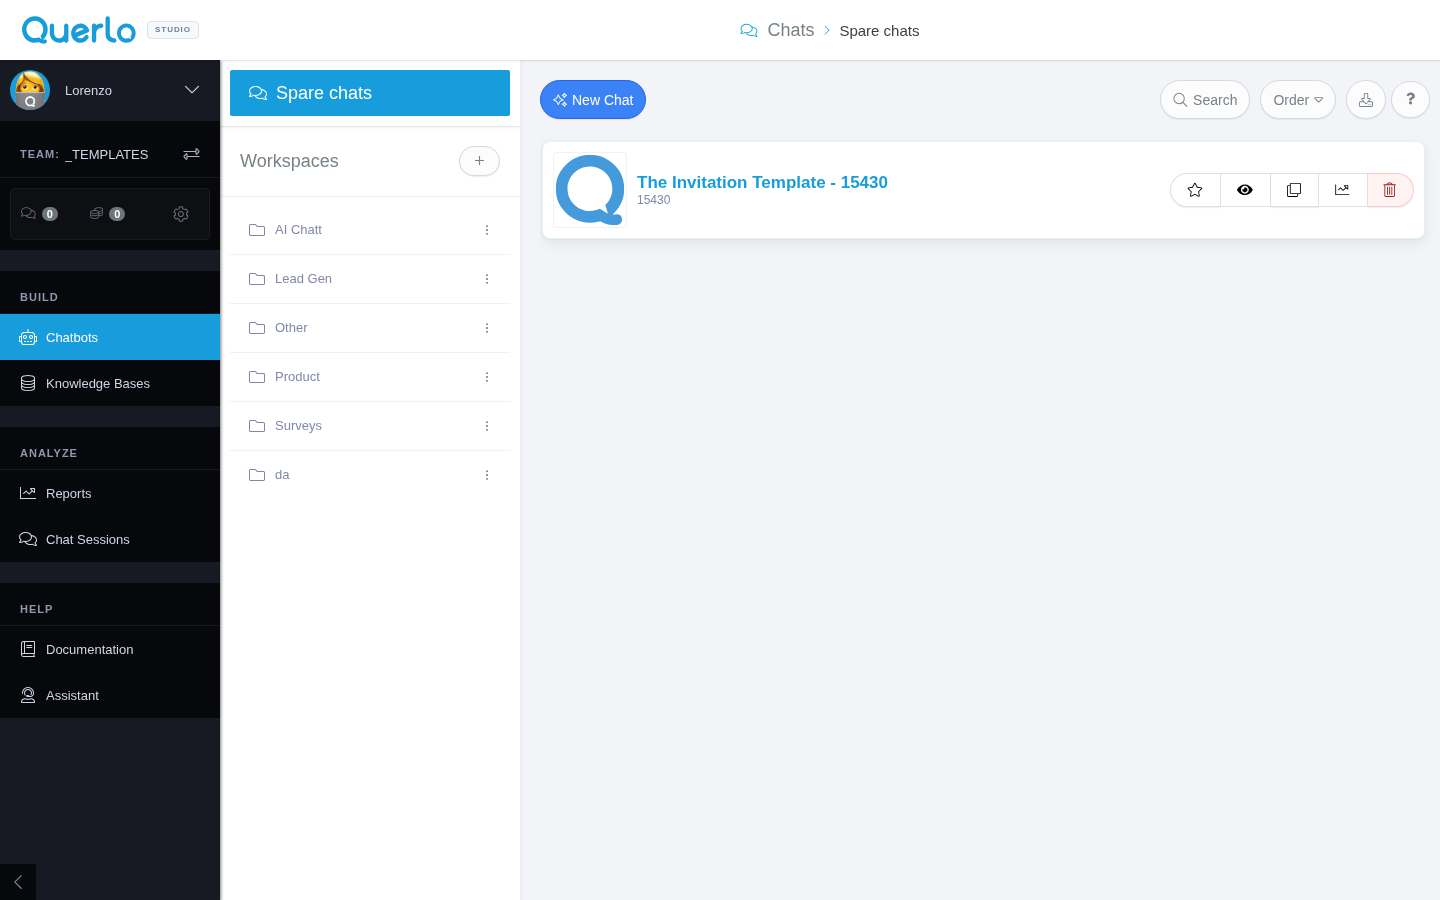
Task: Open the credits coins counter icon
Action: [x=106, y=214]
